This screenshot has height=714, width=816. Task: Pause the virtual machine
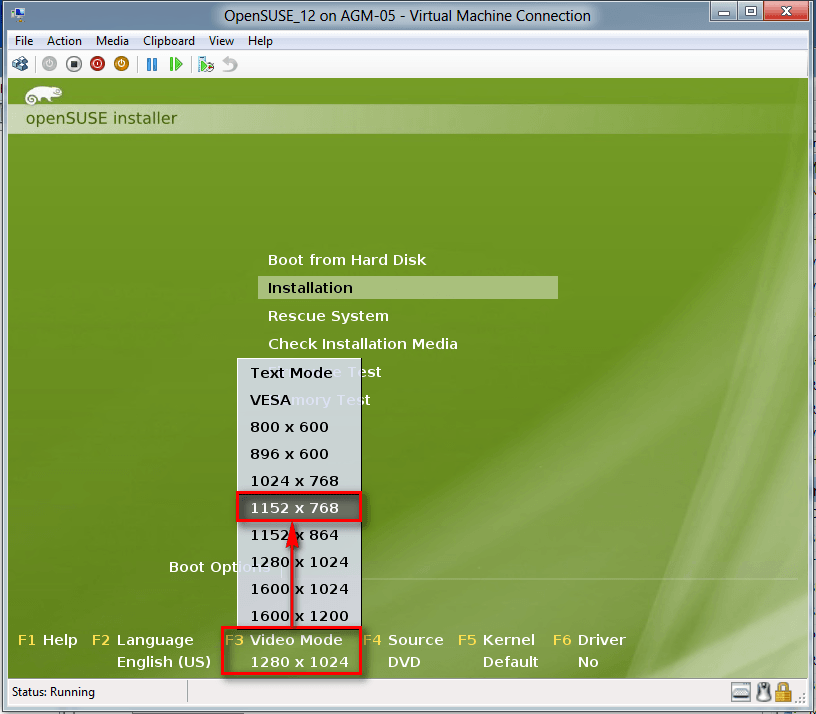152,64
